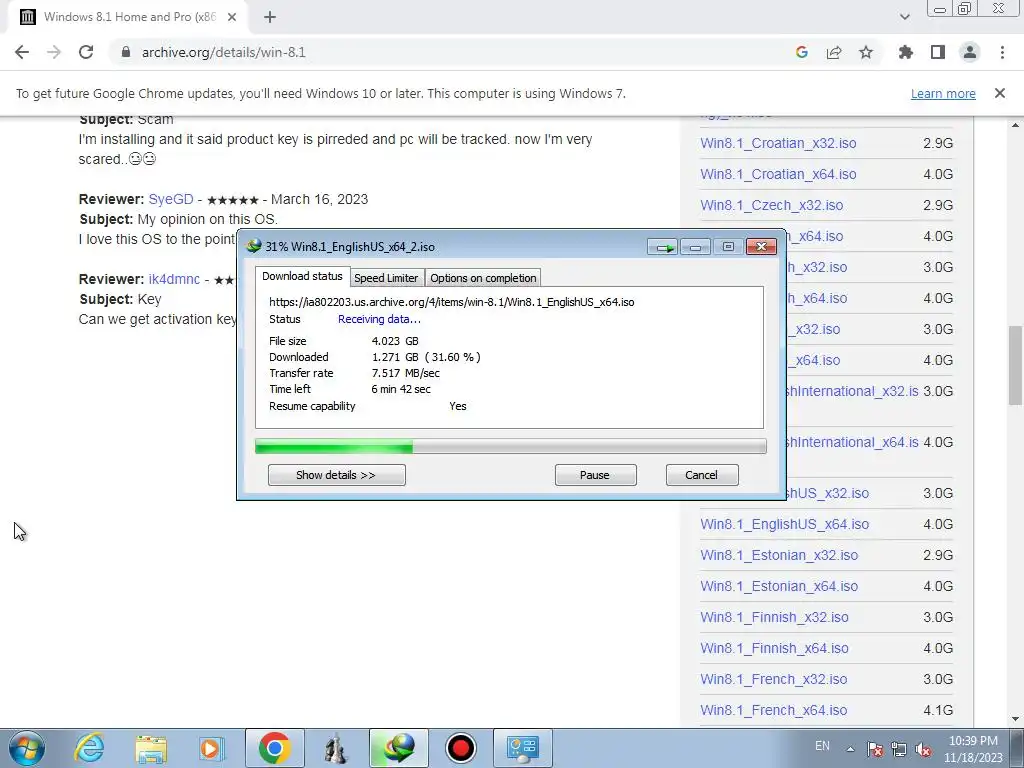Open muted volume tray icon
Viewport: 1024px width, 768px height.
pos(923,749)
